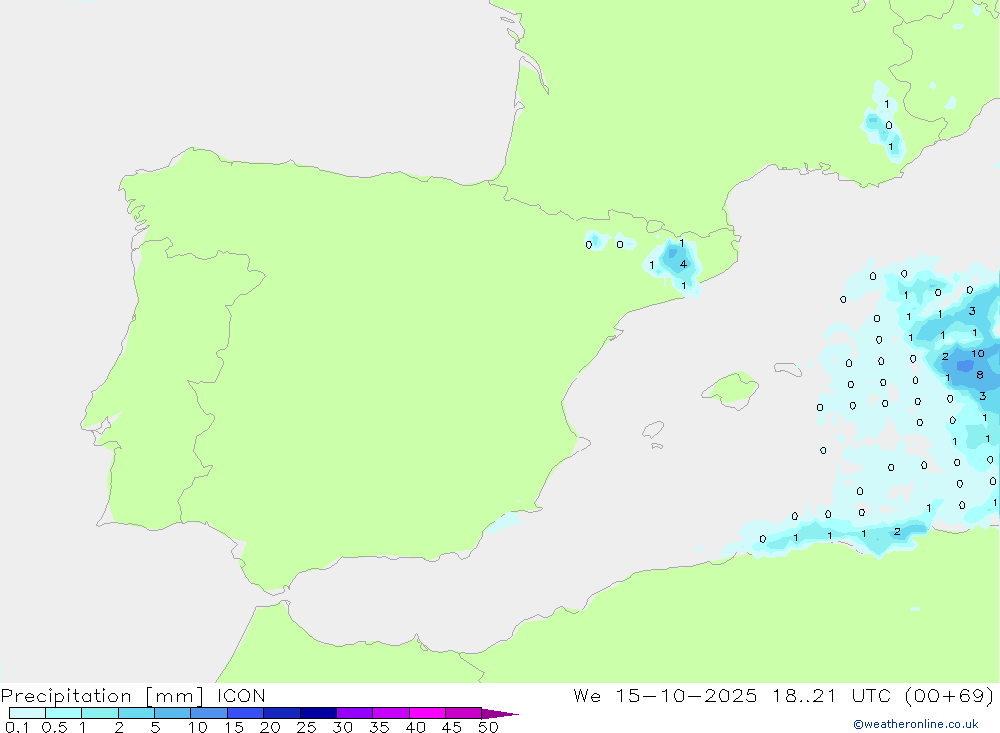Select the blue 10–15 legend swatch
This screenshot has width=1000, height=733.
click(209, 713)
